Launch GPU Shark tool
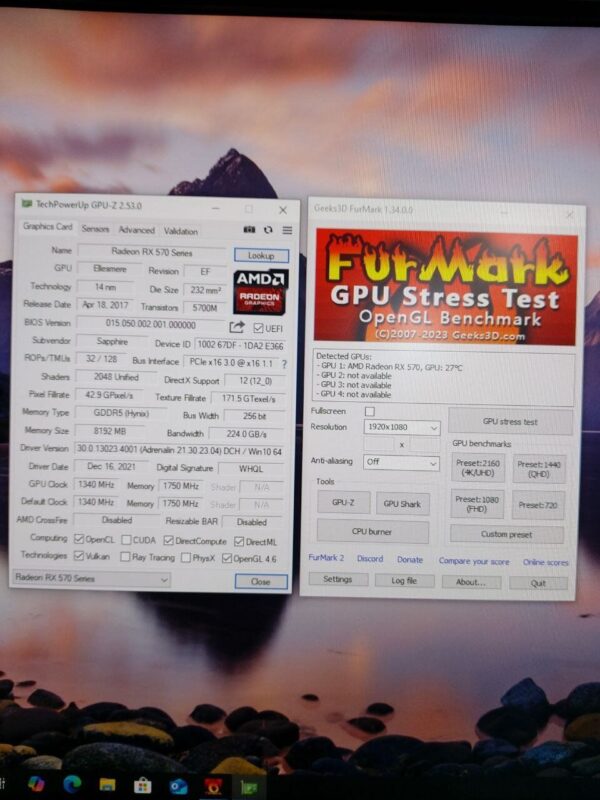600x800 pixels. (403, 504)
